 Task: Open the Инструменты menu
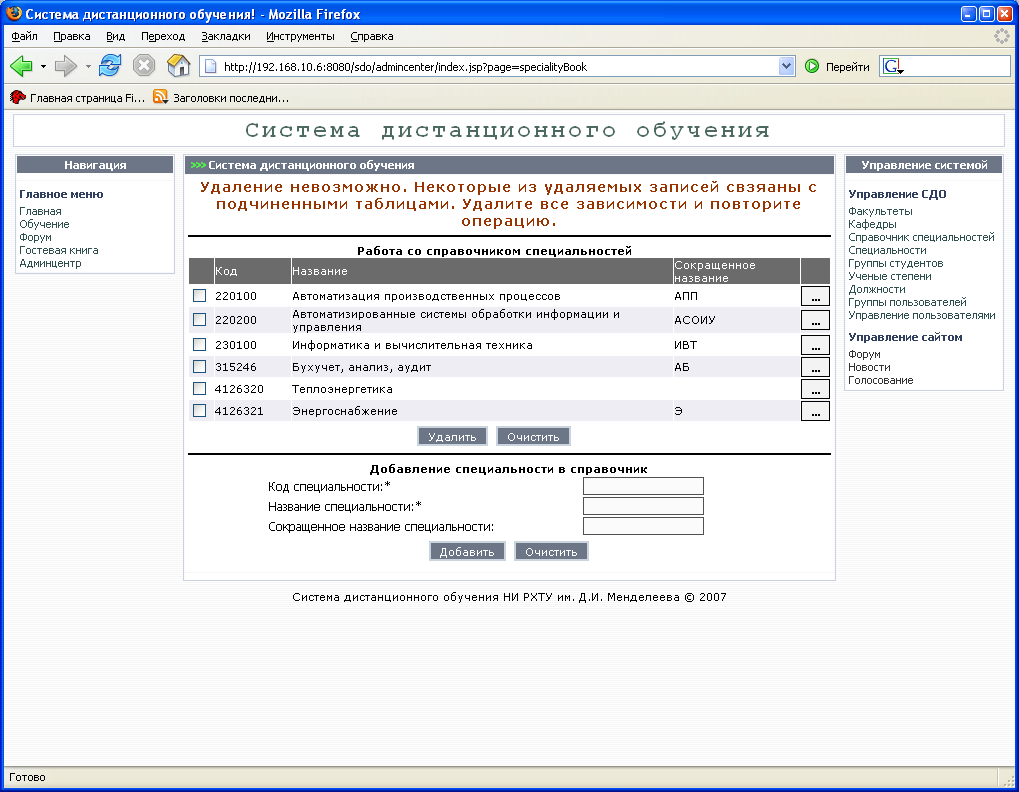point(300,36)
